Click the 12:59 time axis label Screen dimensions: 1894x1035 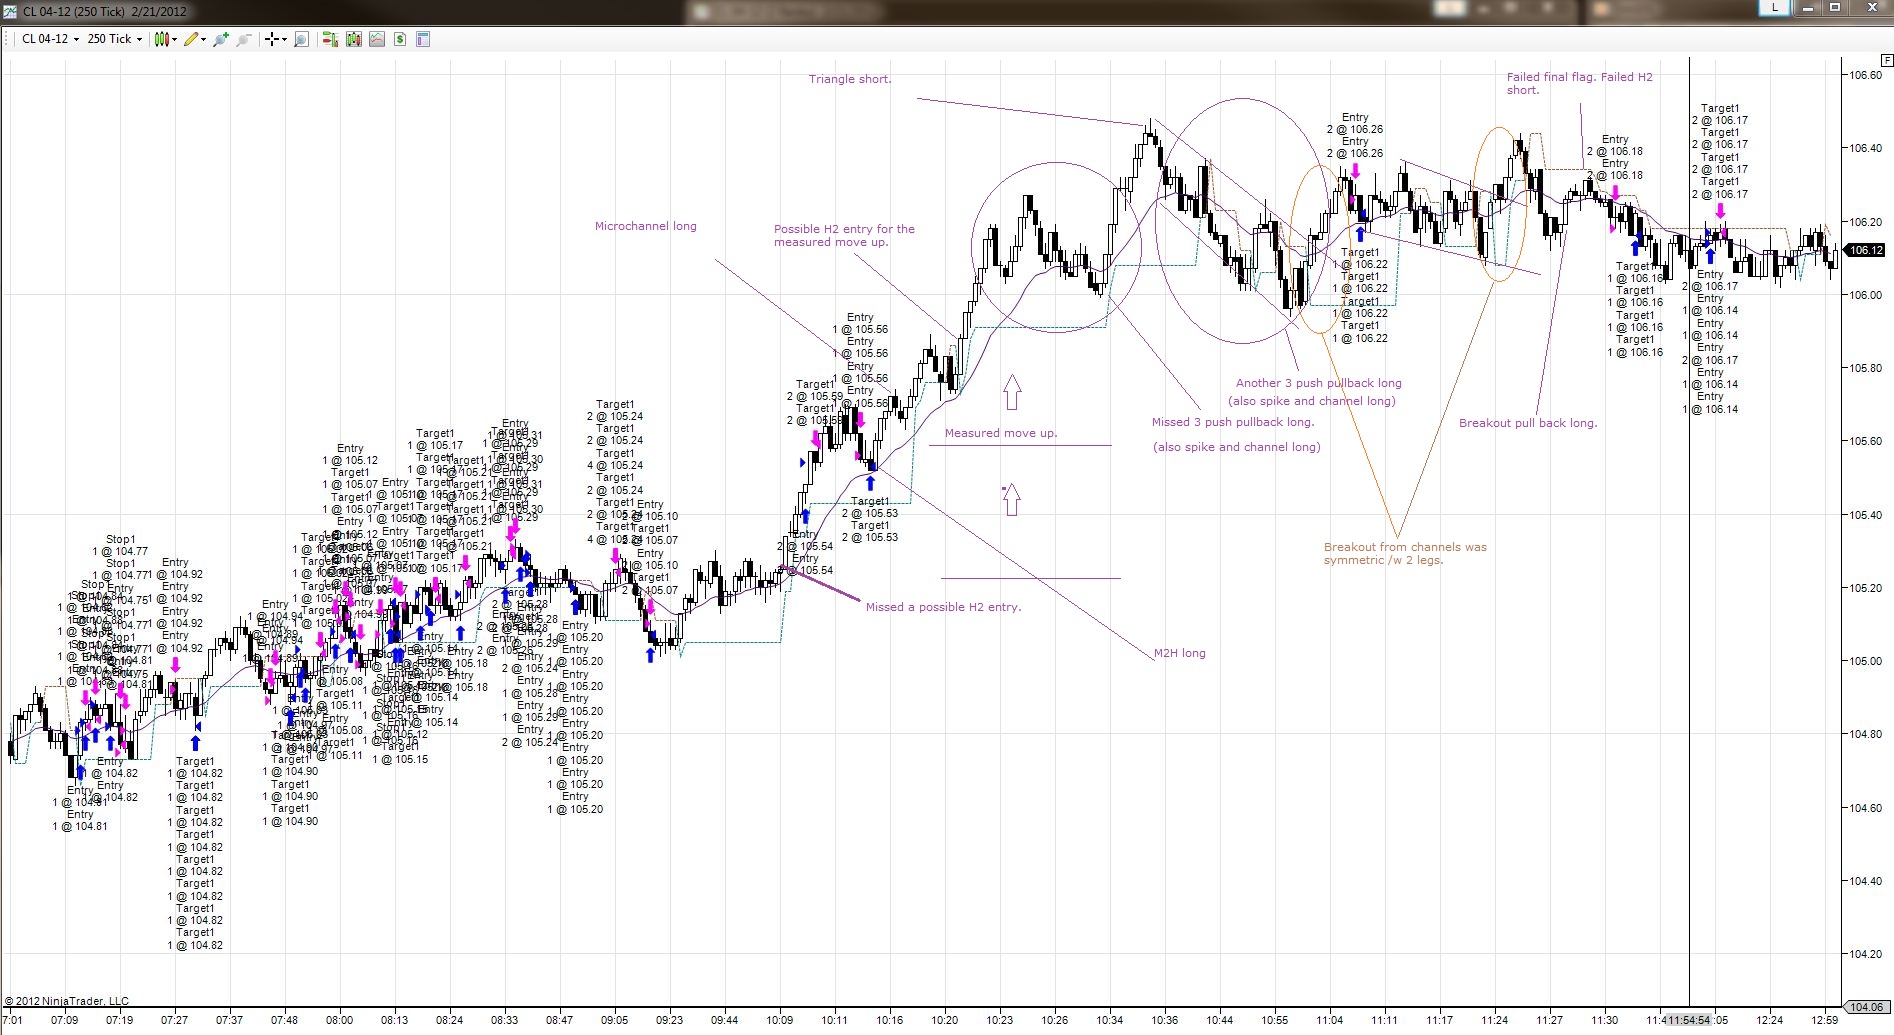(1824, 1020)
